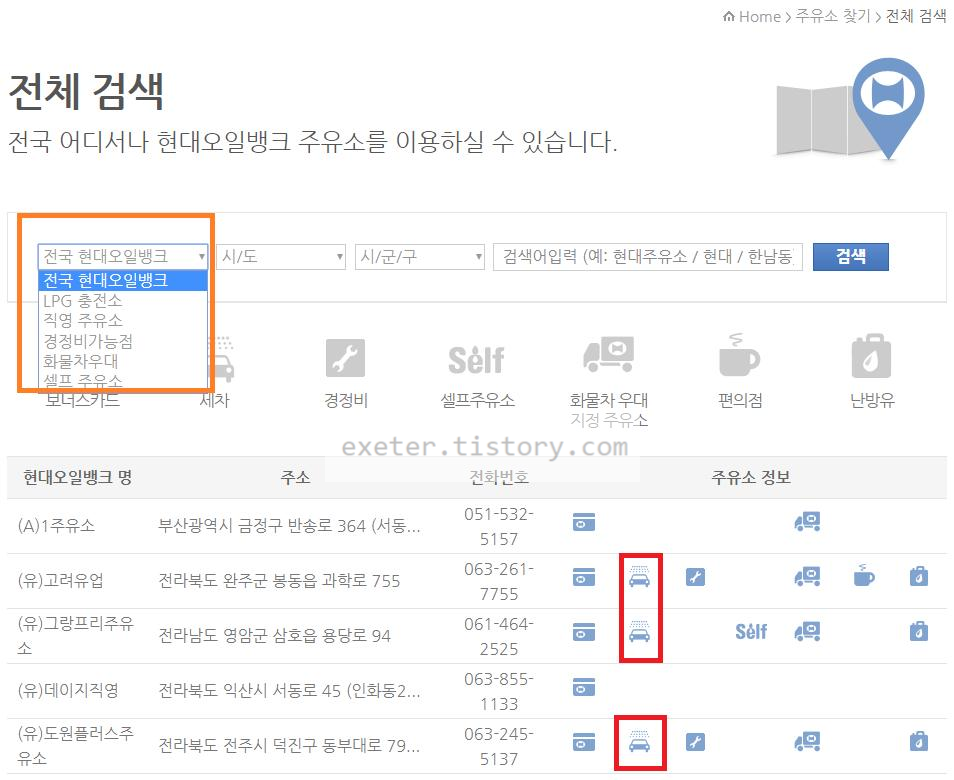Click heating oil icon in (유)그랑프리주유소 row
954x780 pixels.
point(919,631)
